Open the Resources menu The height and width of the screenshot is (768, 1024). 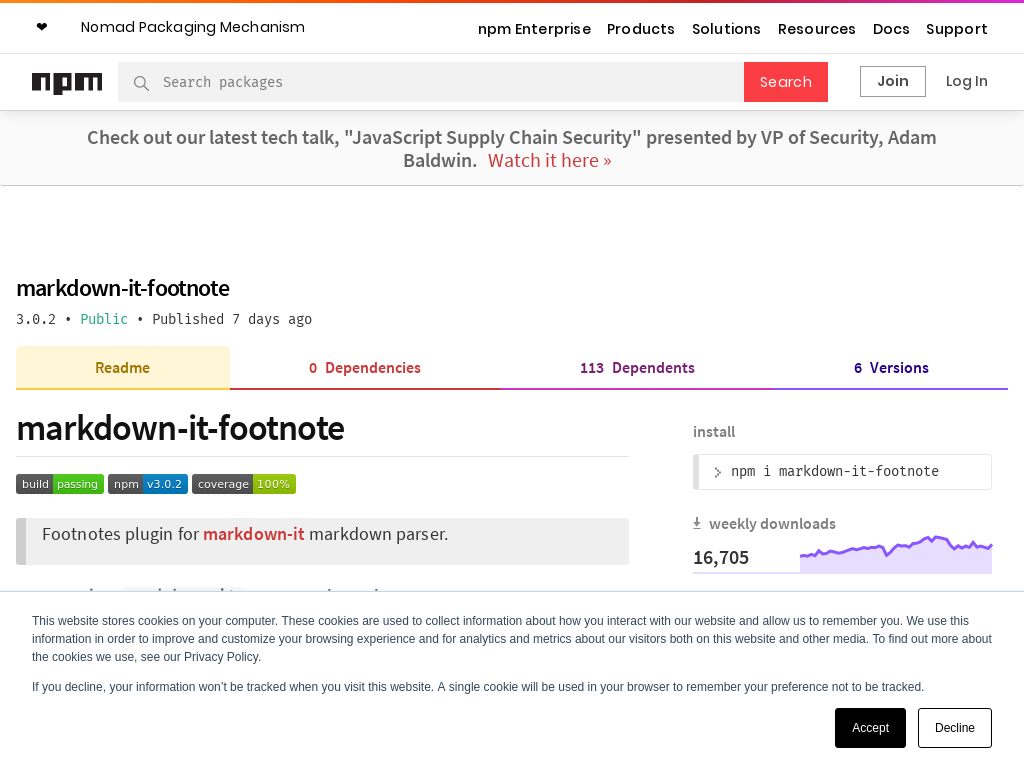(x=817, y=29)
